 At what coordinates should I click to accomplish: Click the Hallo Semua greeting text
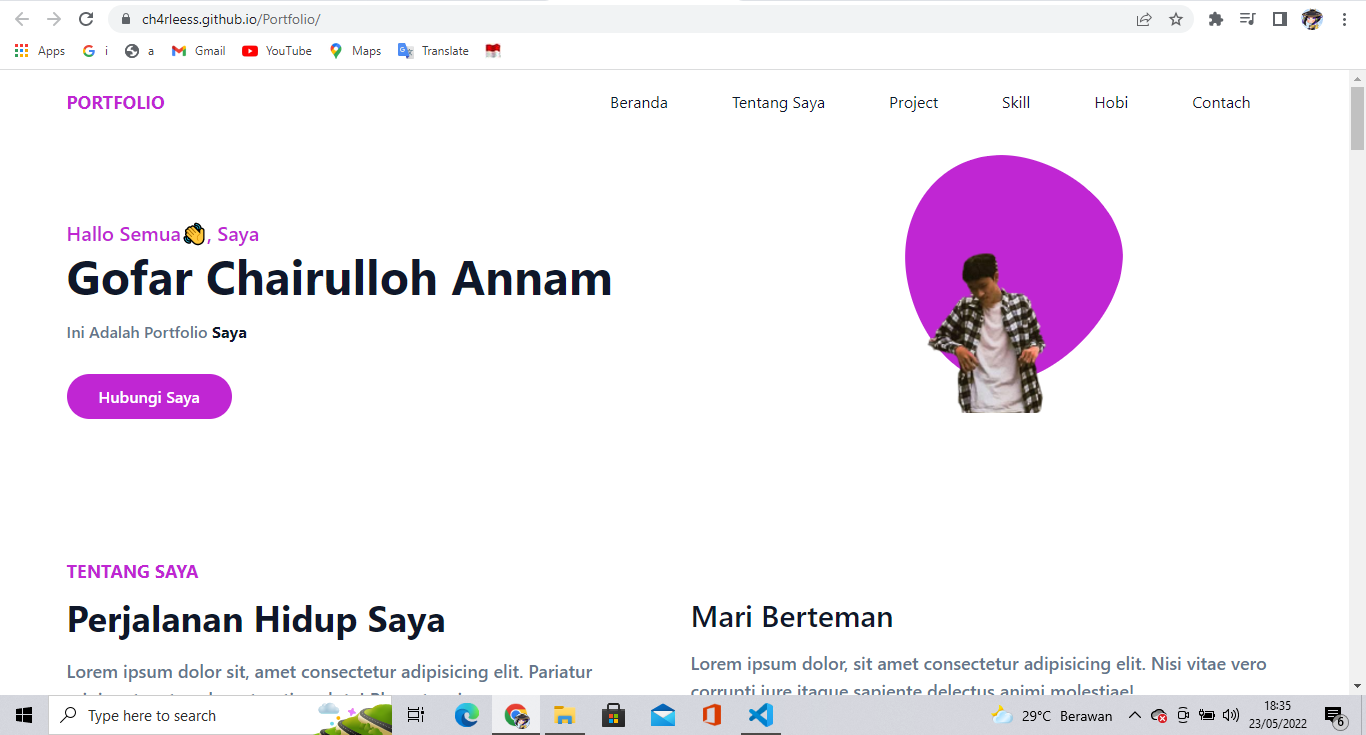coord(163,234)
